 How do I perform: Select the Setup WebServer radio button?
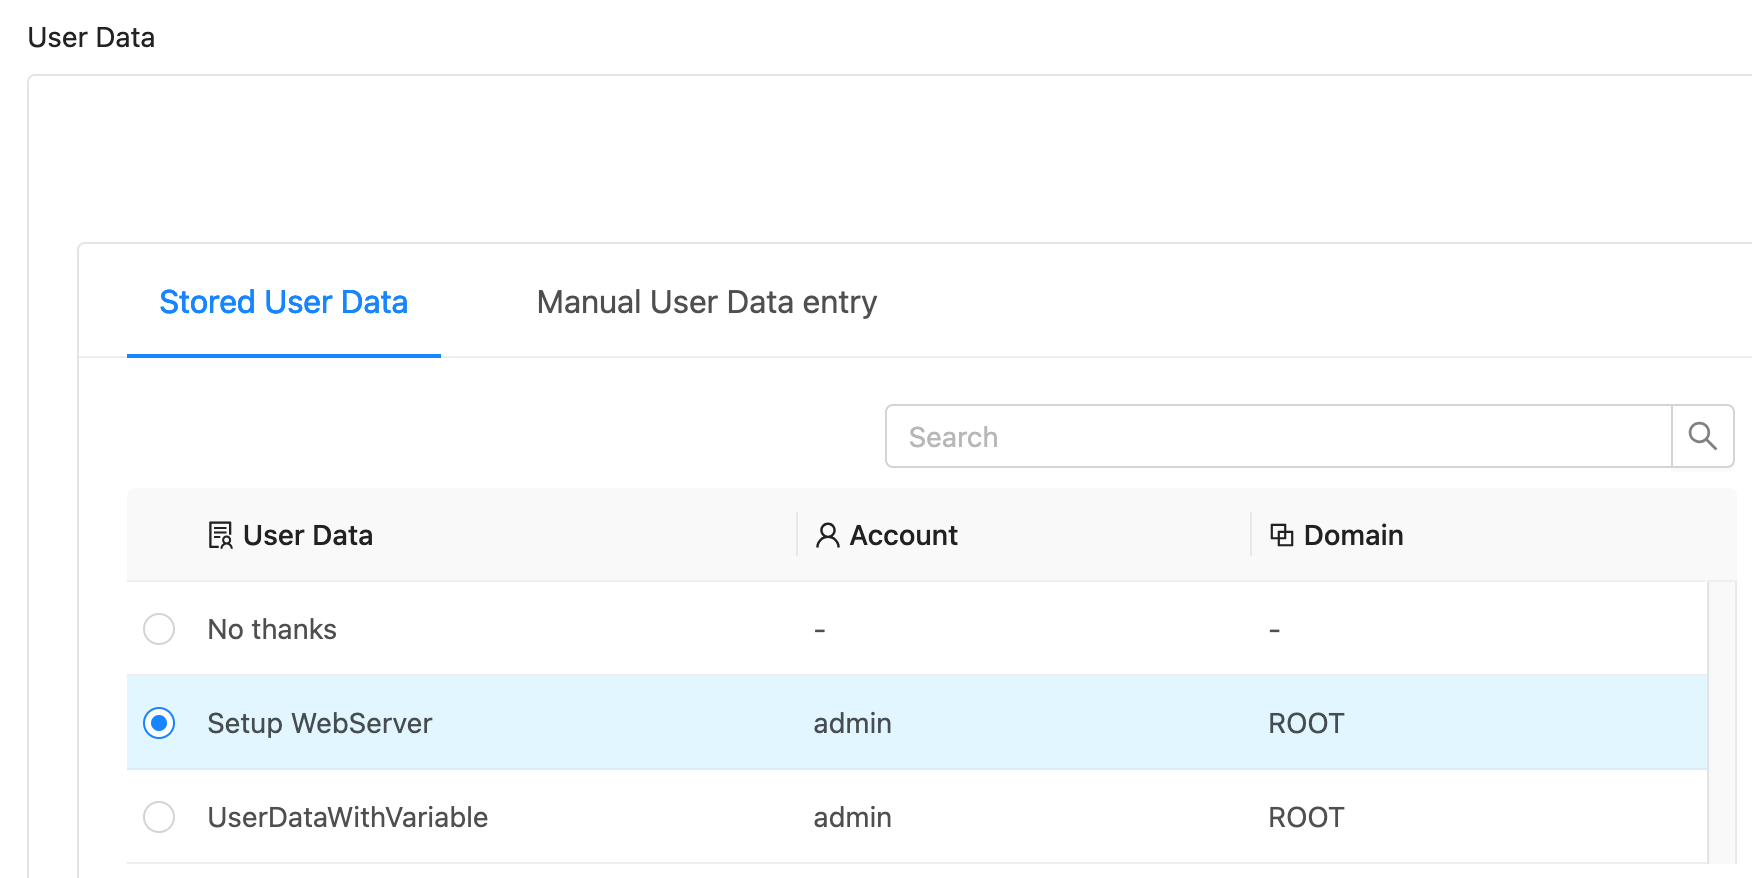tap(159, 723)
